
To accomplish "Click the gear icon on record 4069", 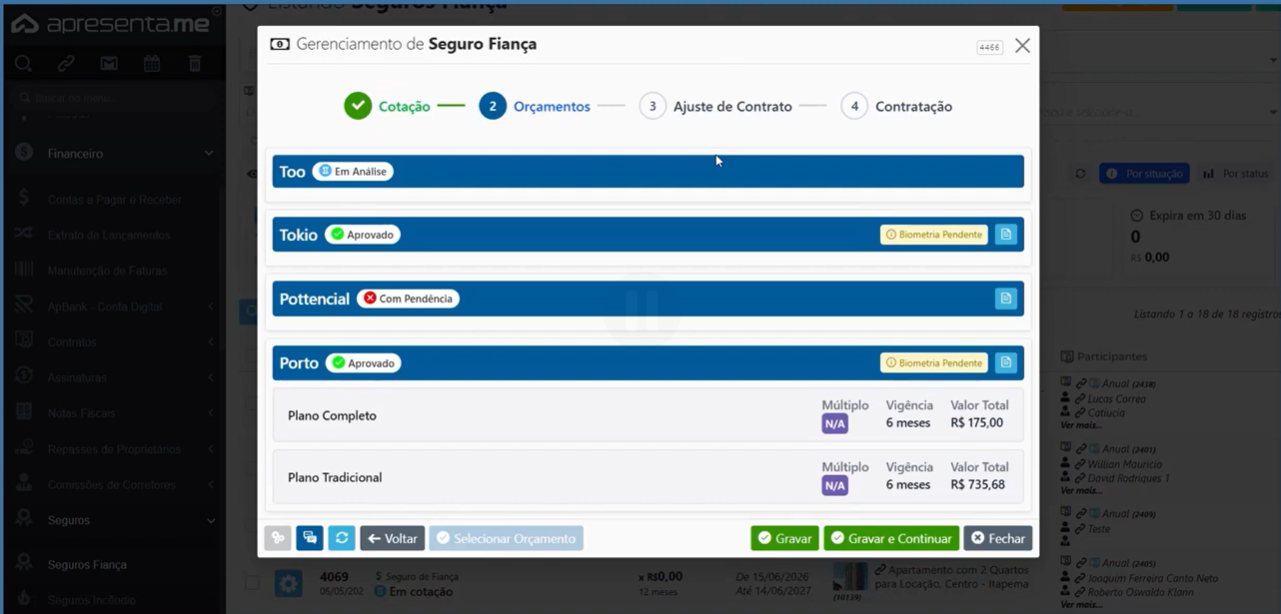I will coord(289,583).
